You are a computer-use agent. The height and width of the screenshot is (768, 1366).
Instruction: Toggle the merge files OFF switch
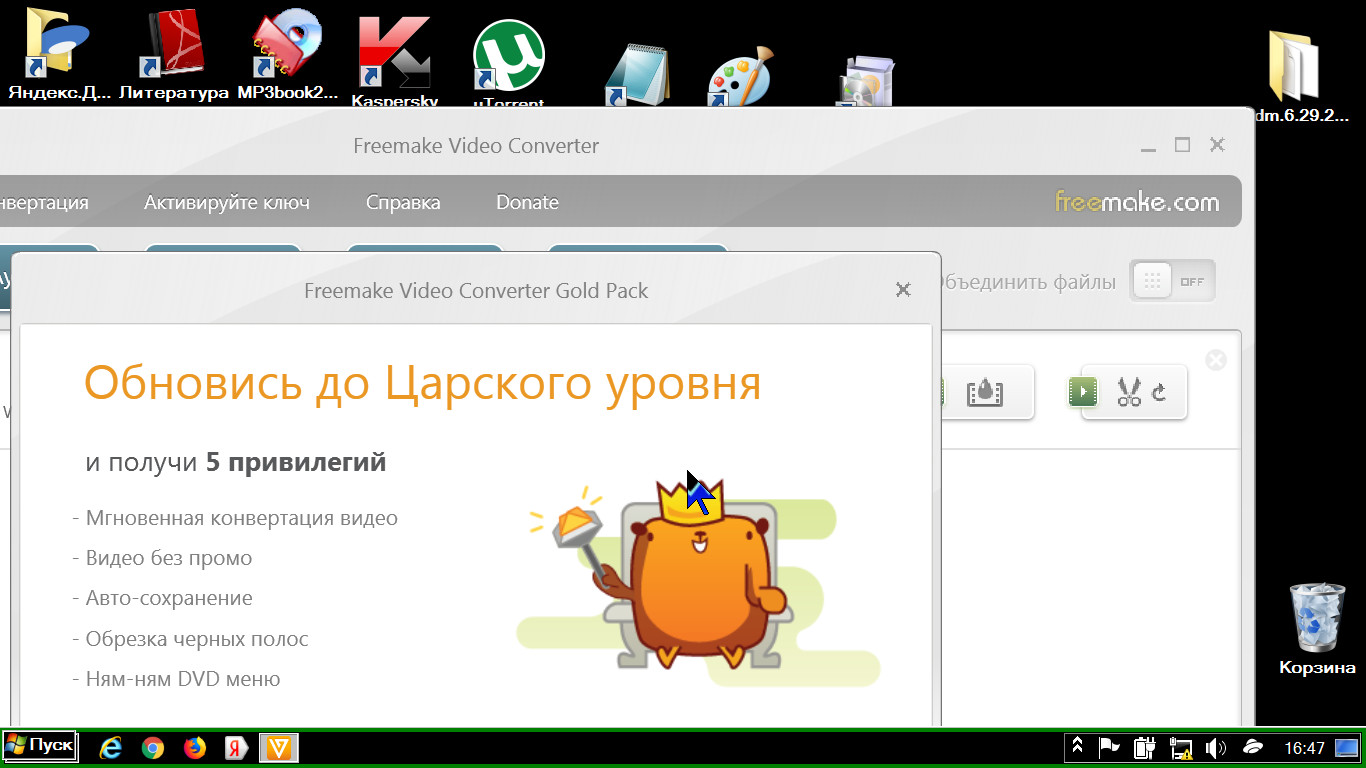pos(1173,282)
